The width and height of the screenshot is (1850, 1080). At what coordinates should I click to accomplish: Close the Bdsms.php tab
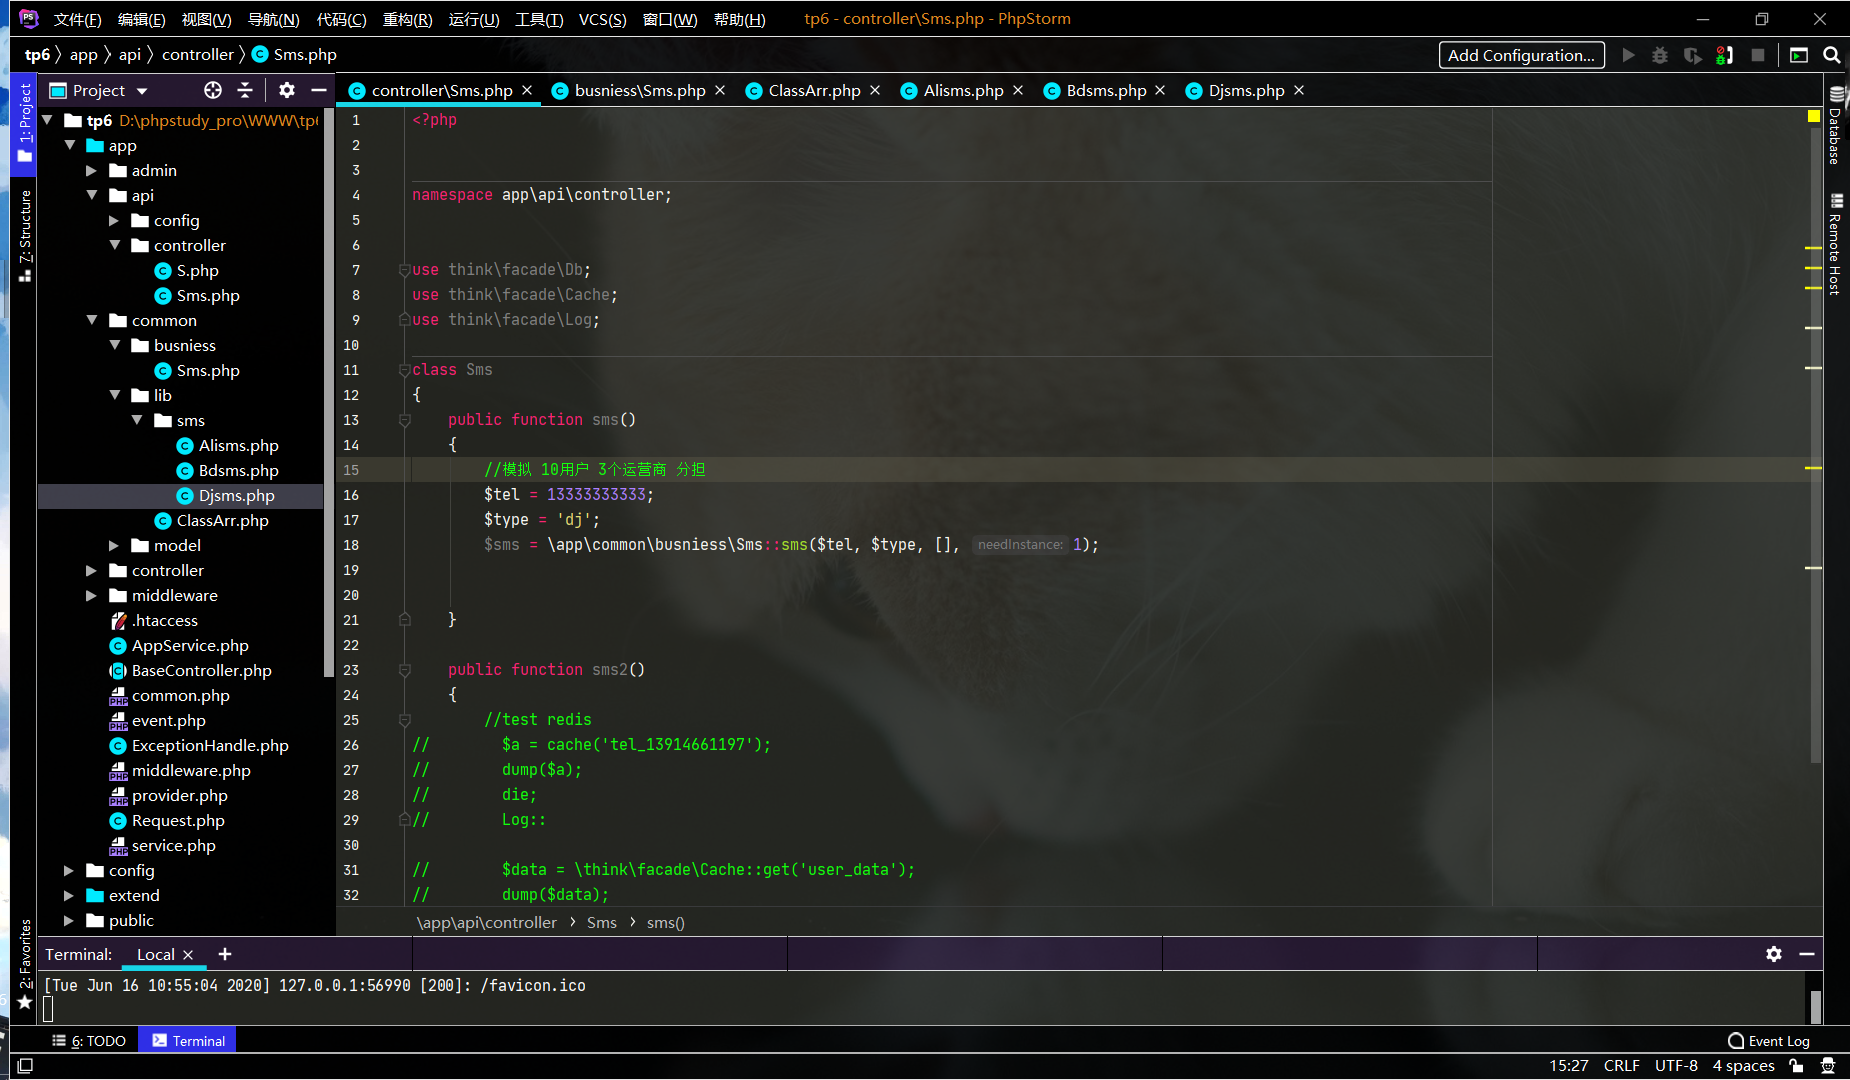[1160, 90]
